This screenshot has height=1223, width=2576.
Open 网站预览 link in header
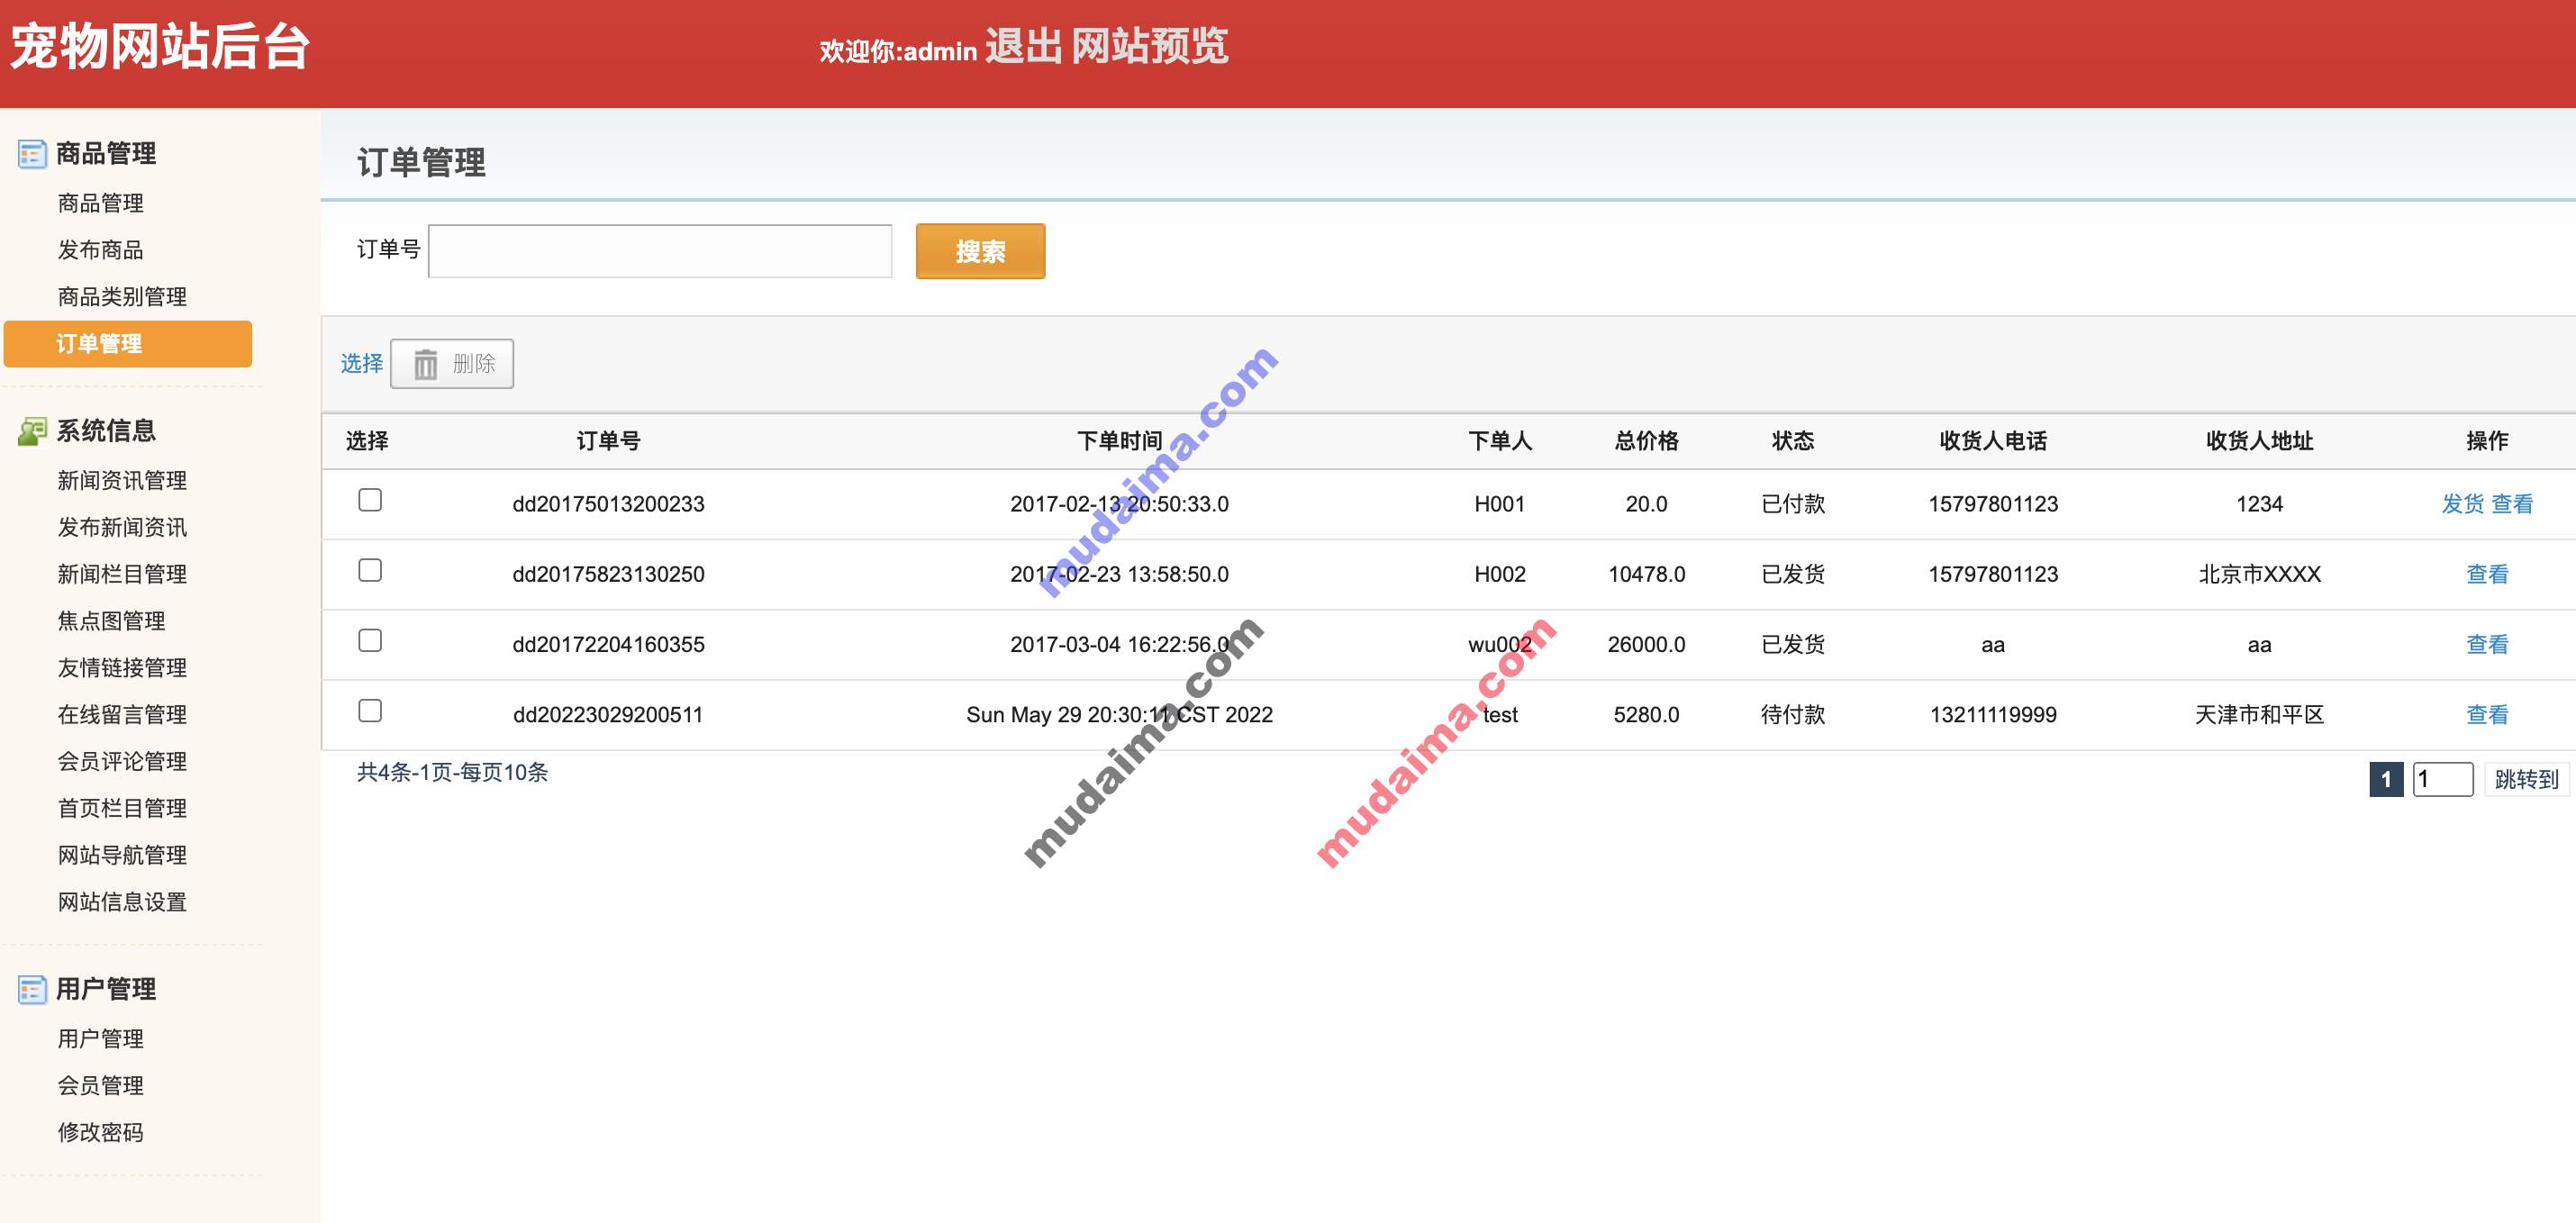(1150, 46)
